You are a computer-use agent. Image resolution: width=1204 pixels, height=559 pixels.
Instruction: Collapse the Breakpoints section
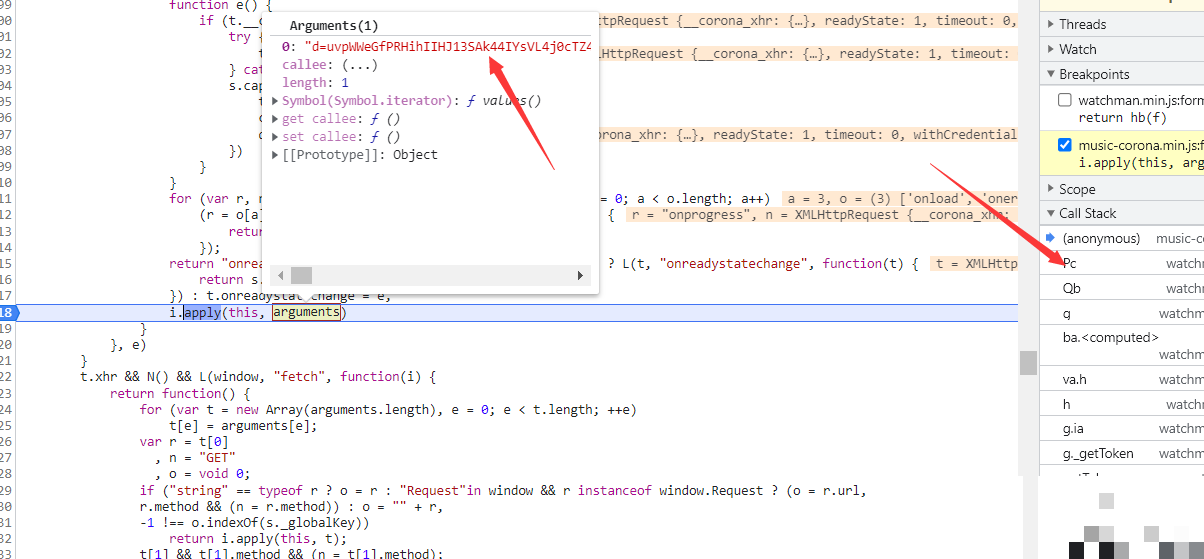pos(1050,74)
